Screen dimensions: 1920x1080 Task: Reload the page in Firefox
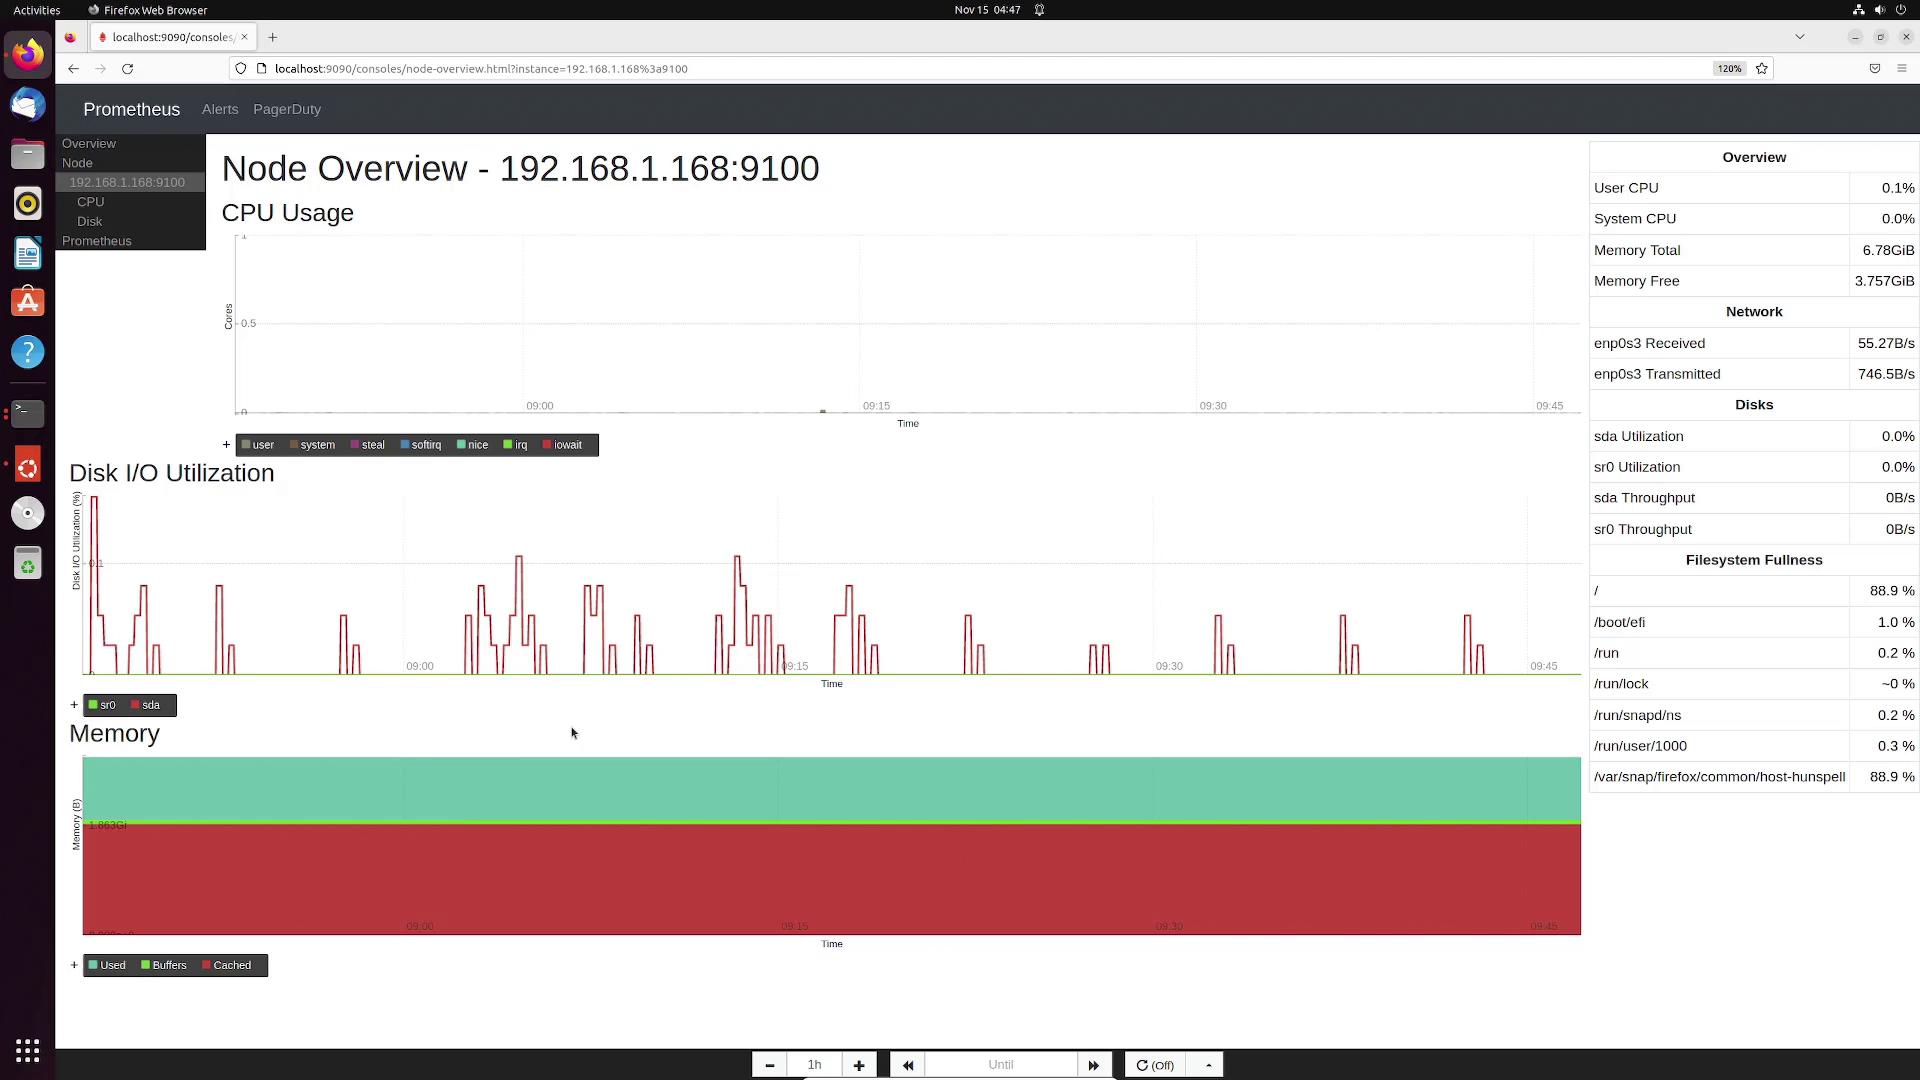pos(127,69)
